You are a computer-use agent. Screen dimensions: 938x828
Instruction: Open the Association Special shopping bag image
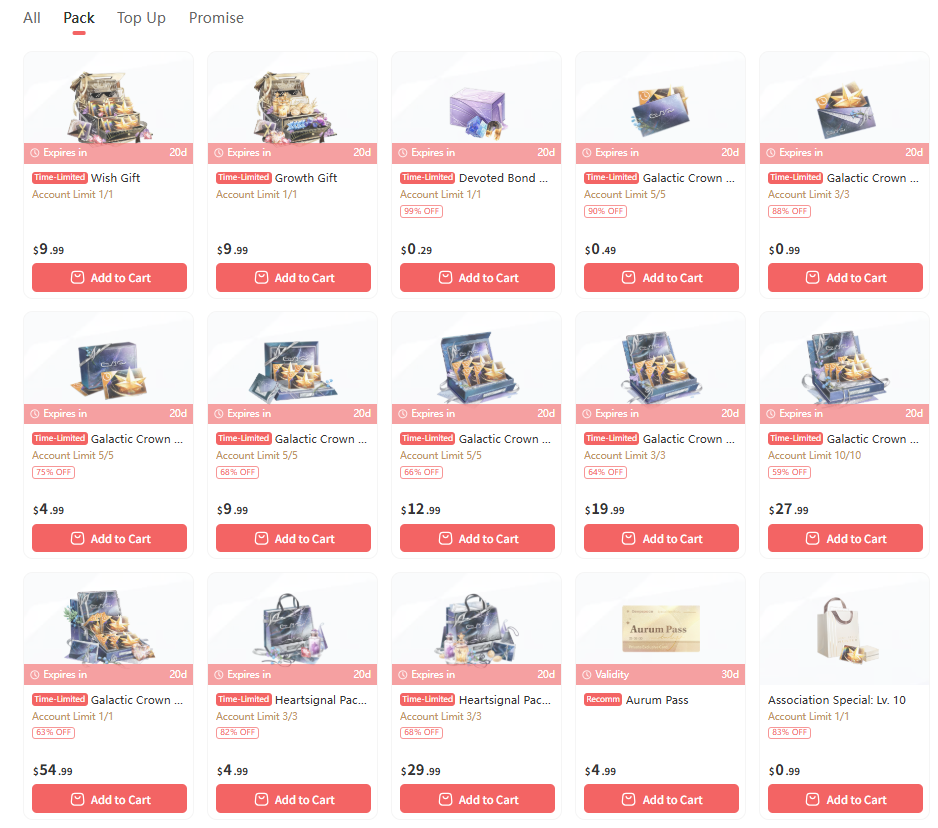click(845, 629)
